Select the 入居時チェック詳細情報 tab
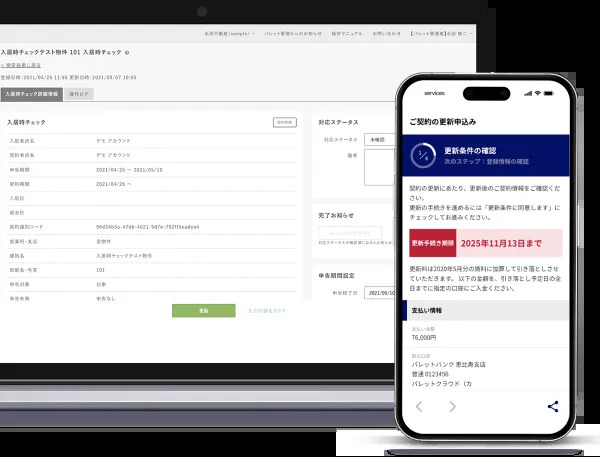The height and width of the screenshot is (457, 600). coord(32,94)
